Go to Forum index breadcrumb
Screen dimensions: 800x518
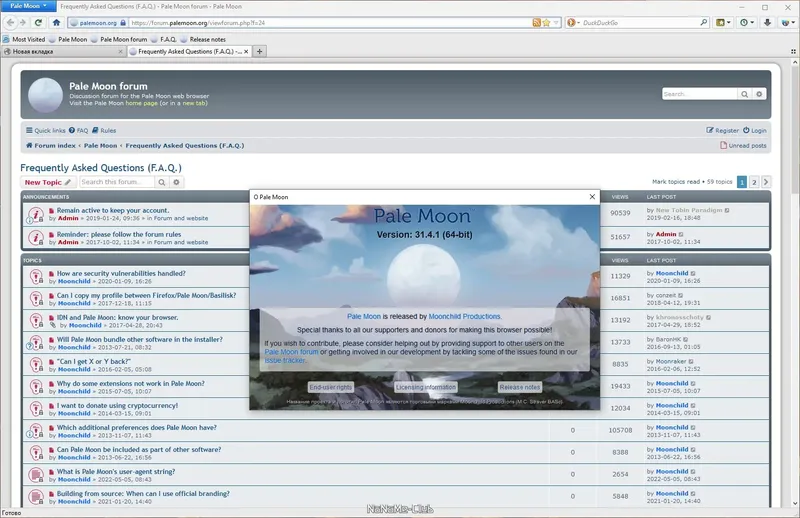(x=51, y=145)
